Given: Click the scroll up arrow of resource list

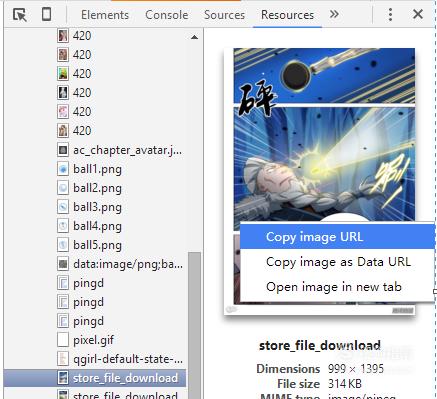Looking at the screenshot, I should pos(194,37).
